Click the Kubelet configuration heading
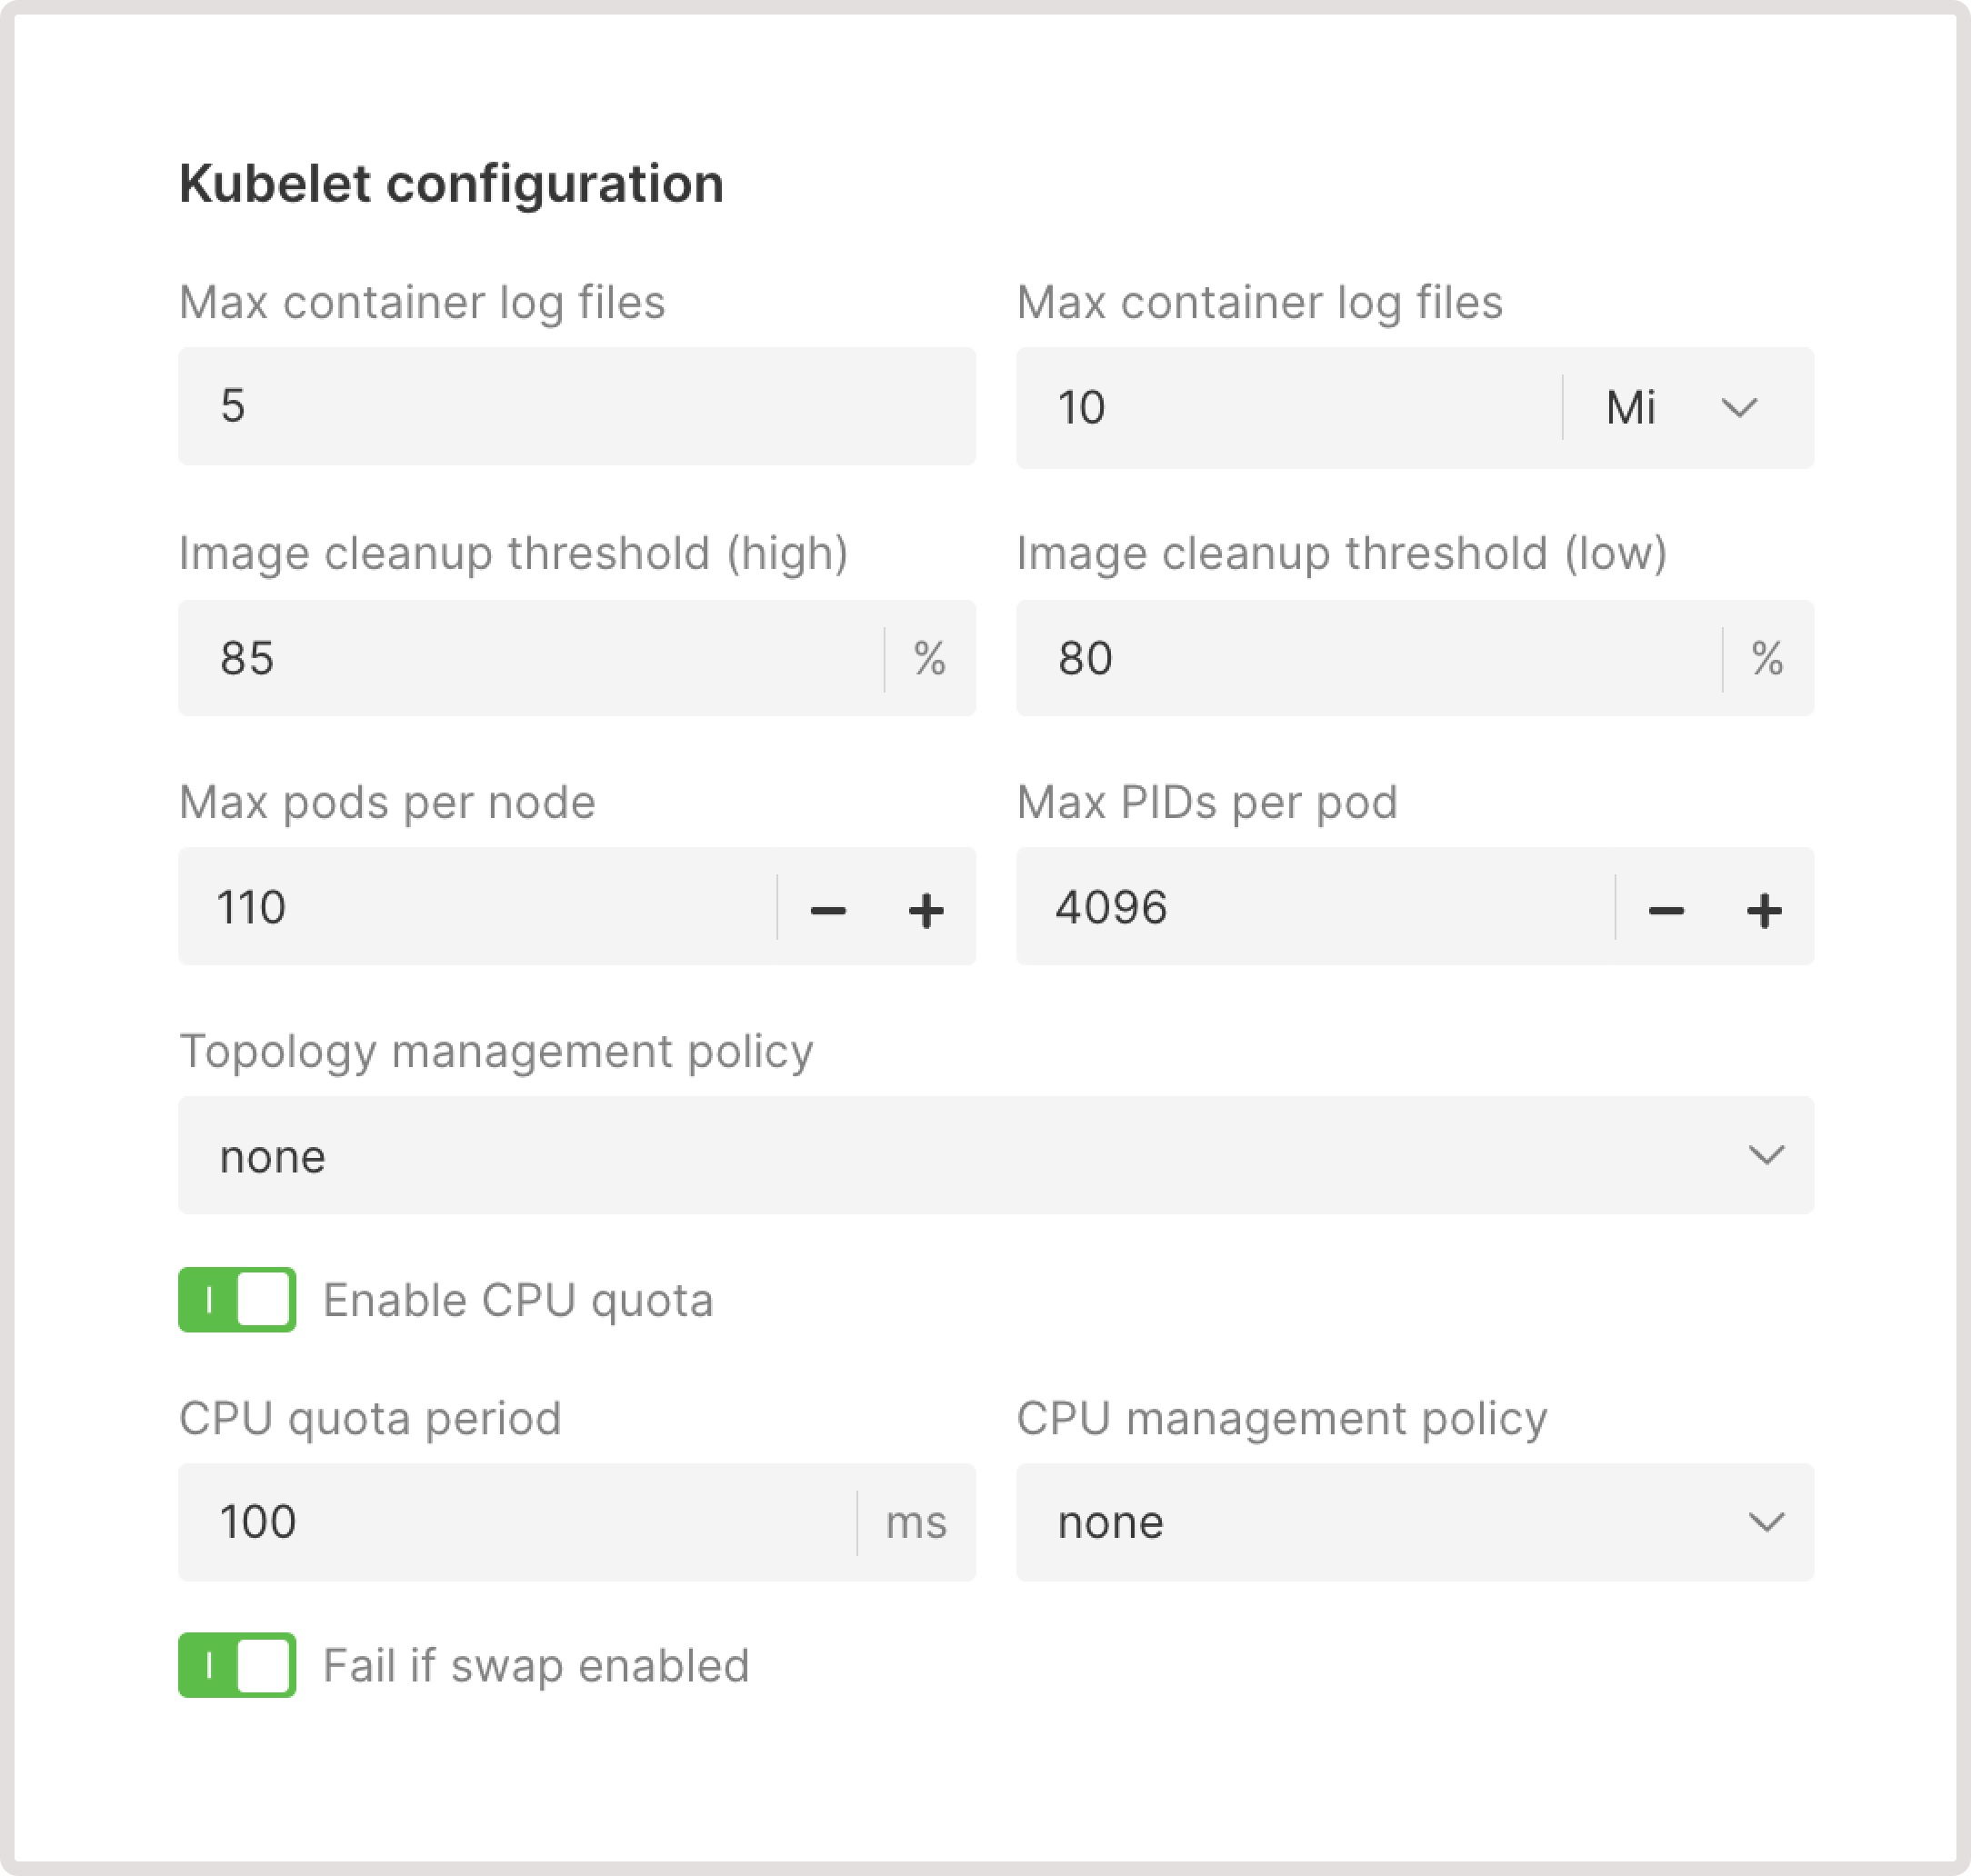Image resolution: width=1971 pixels, height=1876 pixels. click(451, 183)
